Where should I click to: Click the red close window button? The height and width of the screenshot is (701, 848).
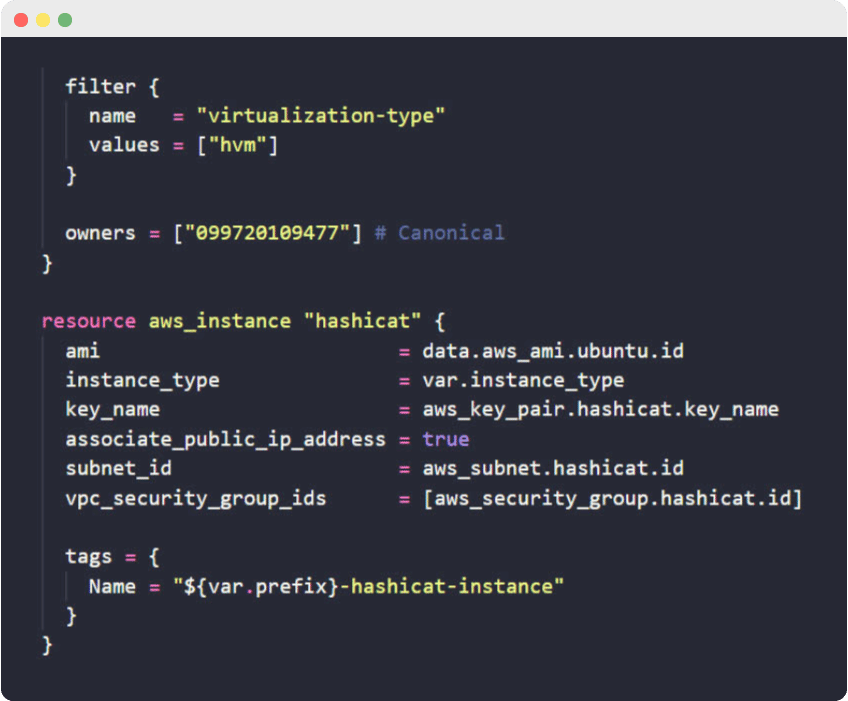click(18, 18)
